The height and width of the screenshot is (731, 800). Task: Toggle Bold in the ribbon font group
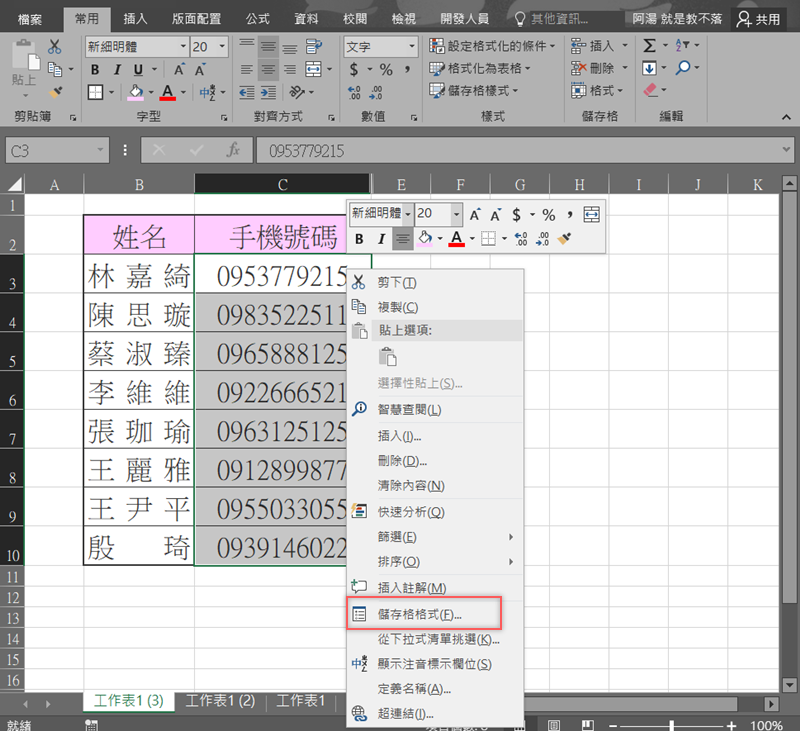(95, 70)
